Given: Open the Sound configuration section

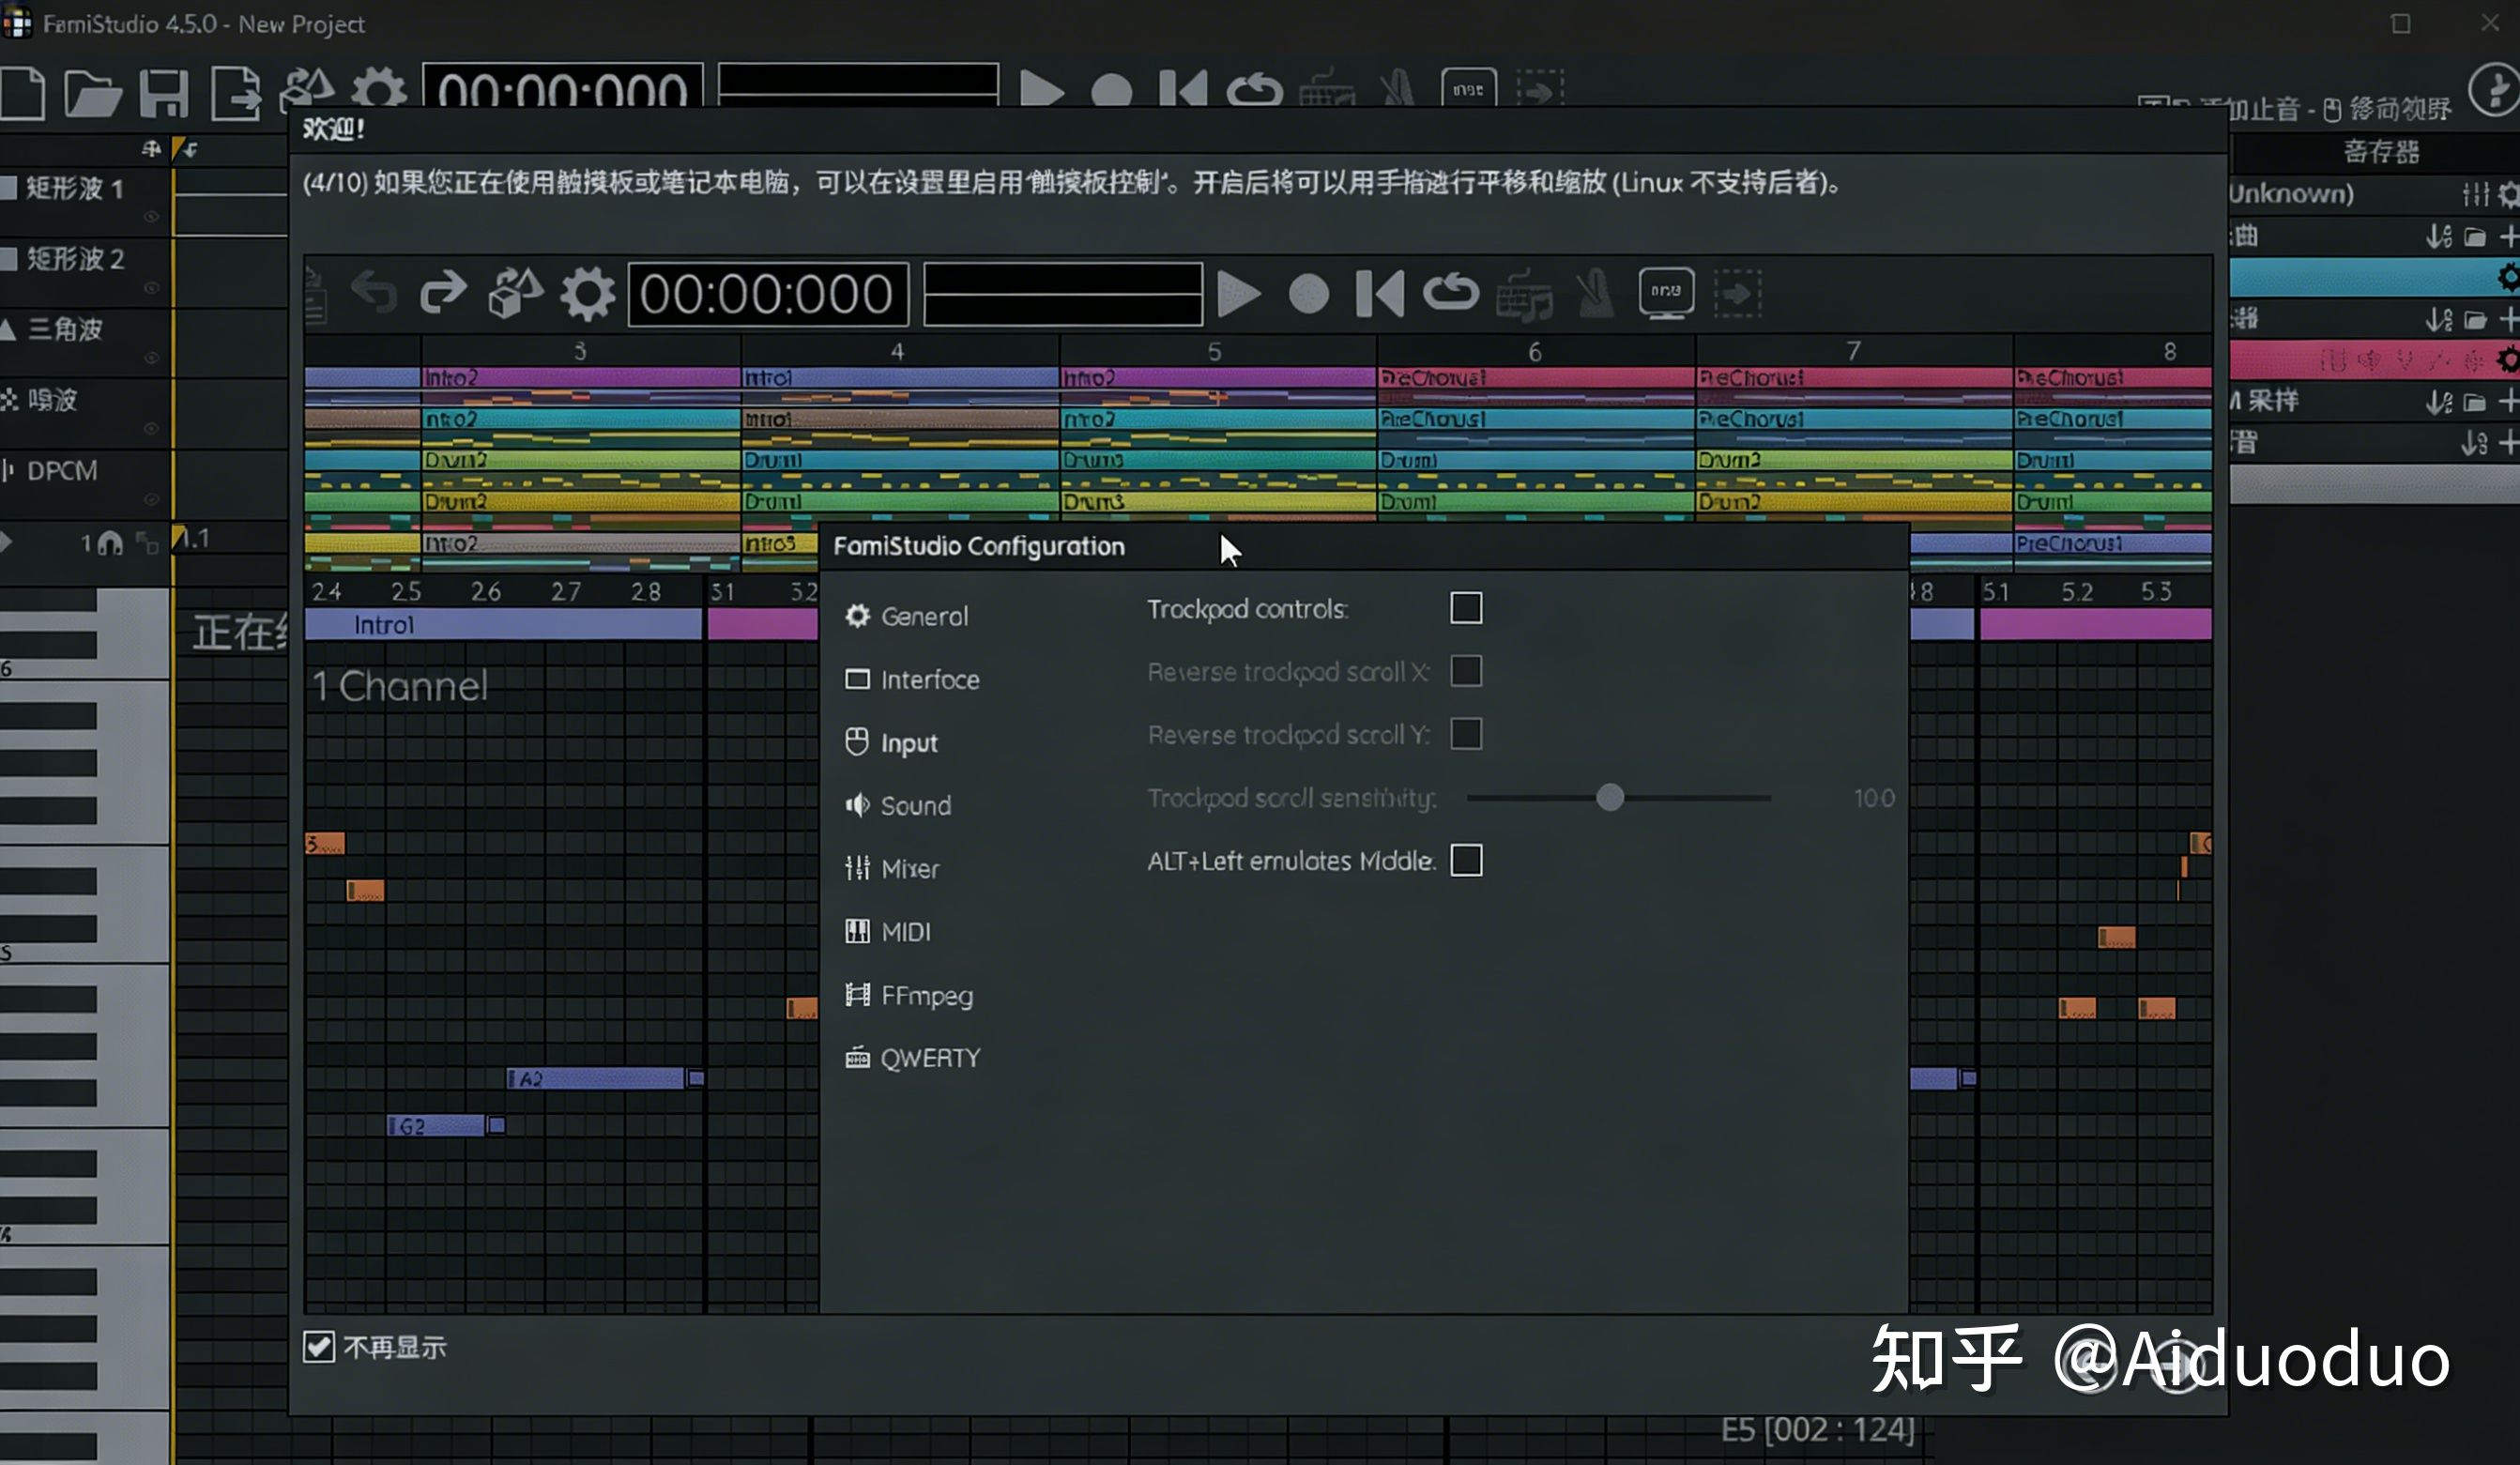Looking at the screenshot, I should [x=897, y=806].
